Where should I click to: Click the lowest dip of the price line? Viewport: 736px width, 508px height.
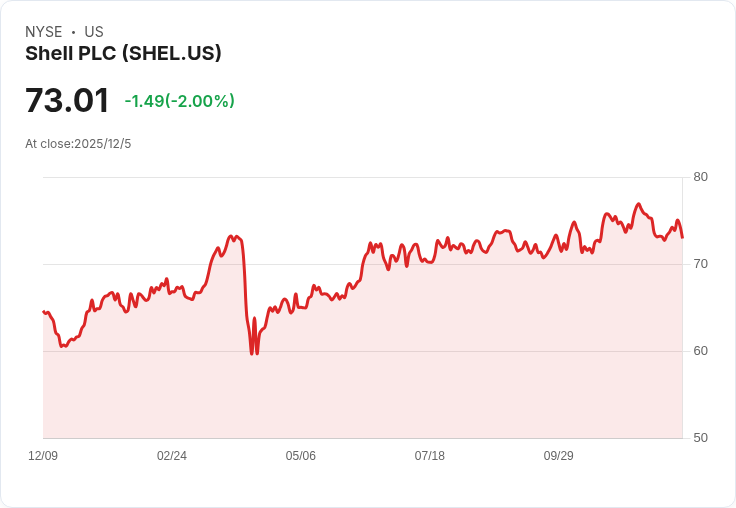tap(252, 354)
